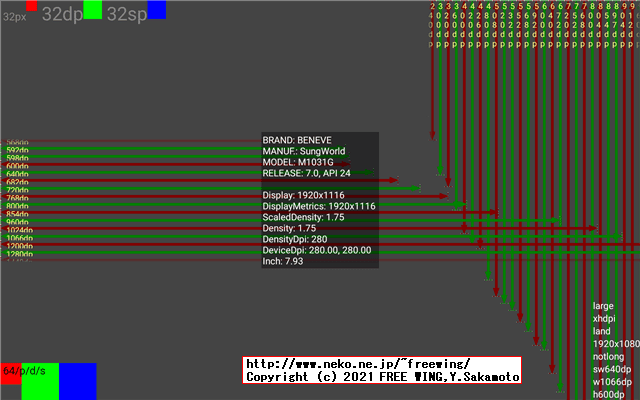Click the DensityDpi: 280 entry
The width and height of the screenshot is (640, 400).
(295, 239)
